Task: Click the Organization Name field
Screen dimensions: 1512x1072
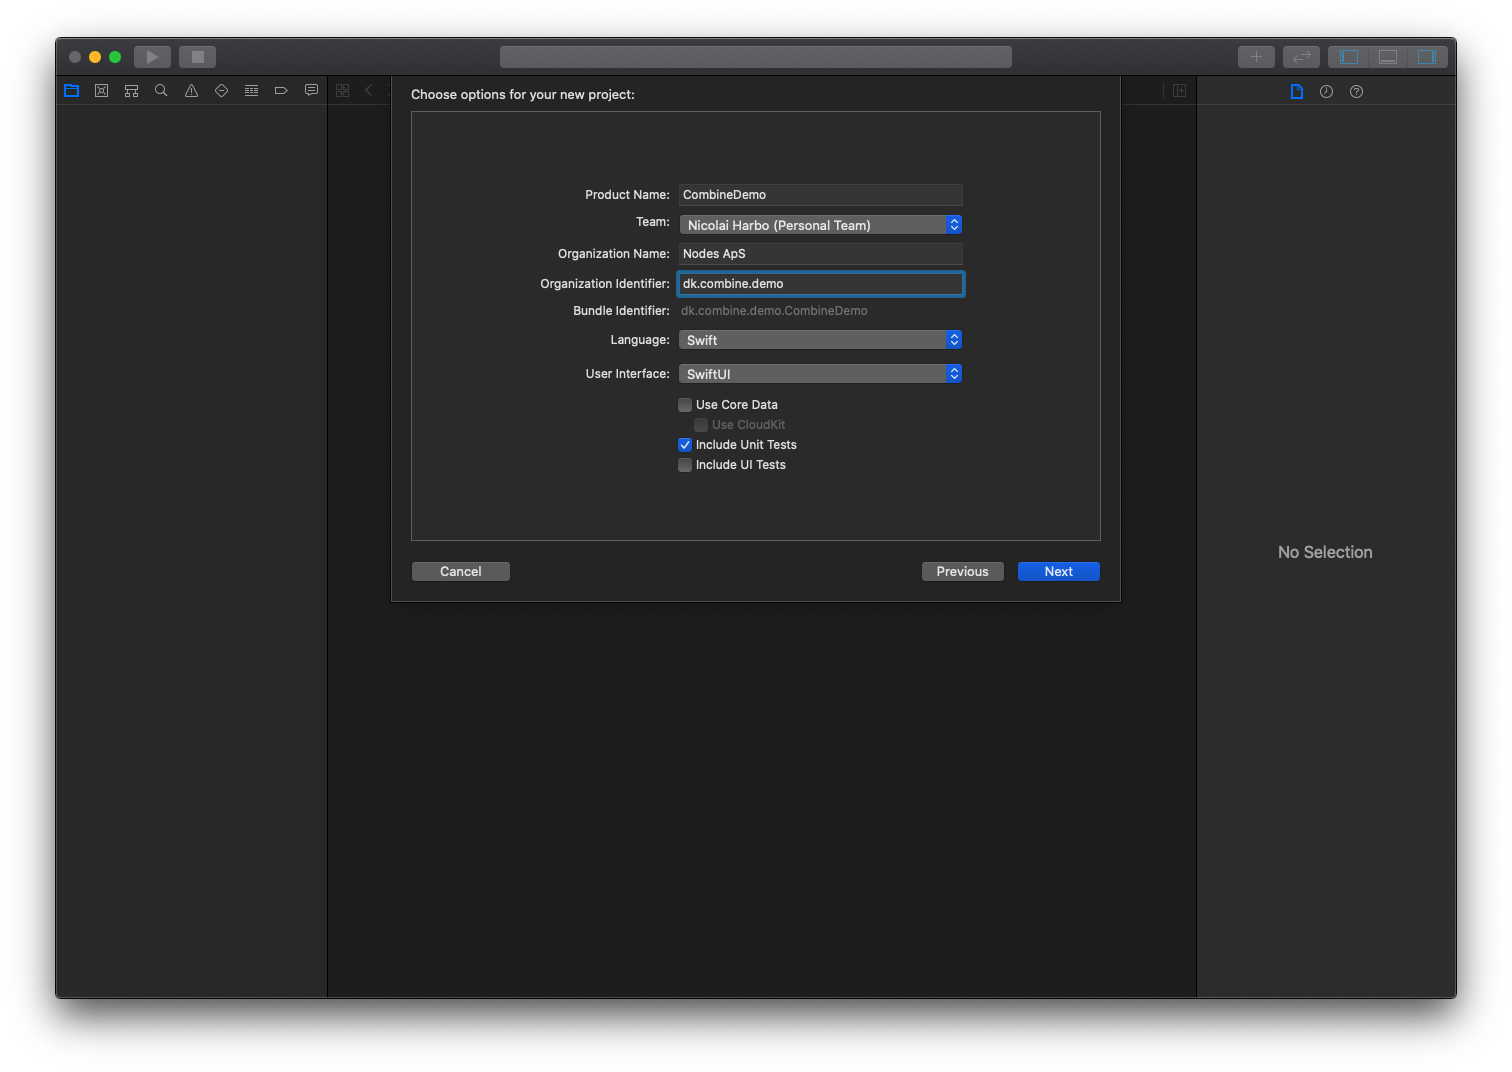Action: 821,254
